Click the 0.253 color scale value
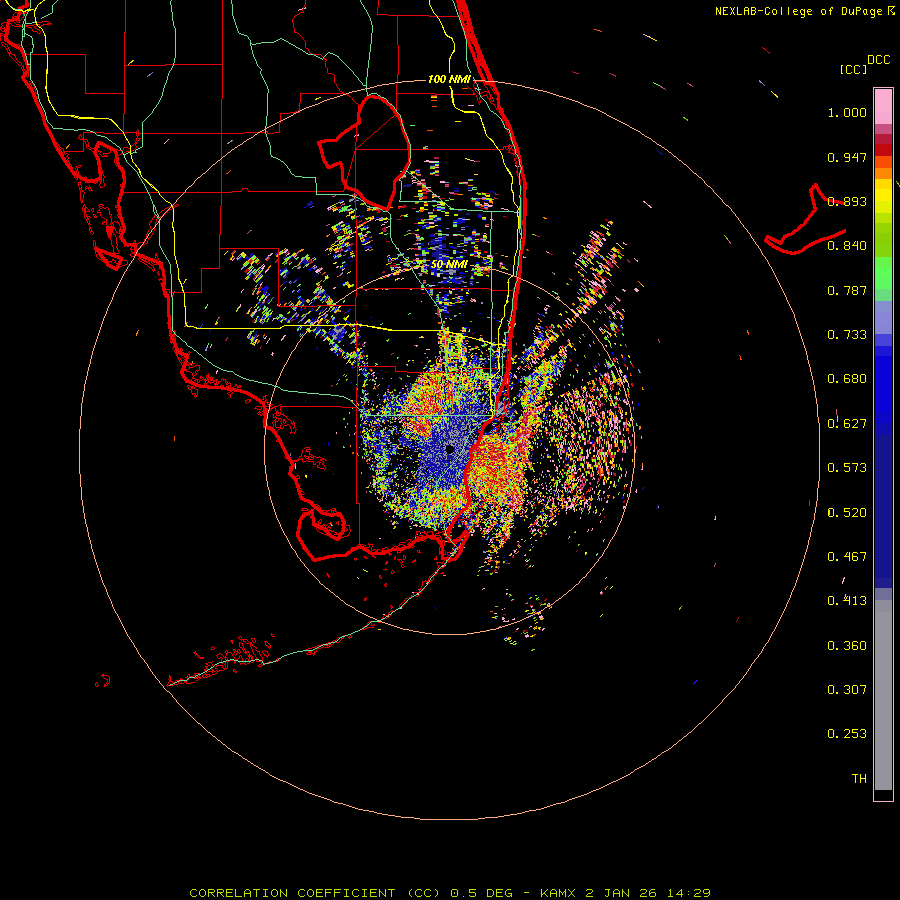The image size is (900, 900). click(847, 734)
